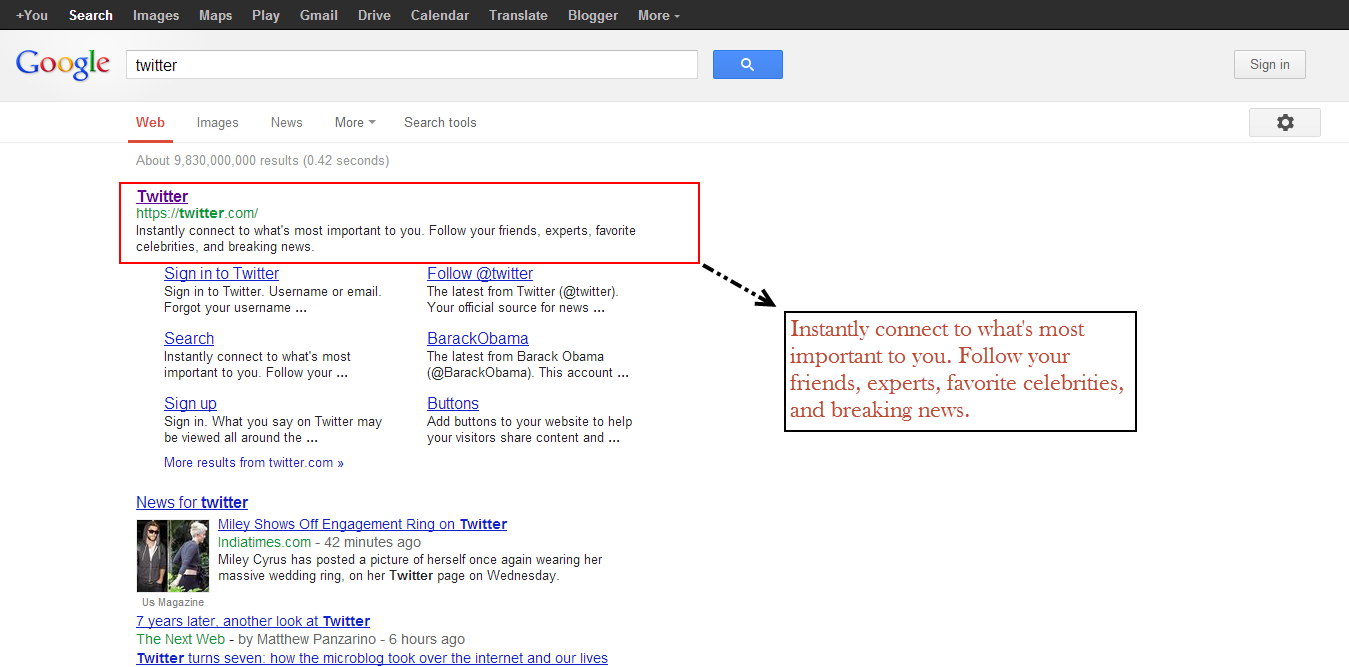Open the Search sitelink under Twitter

tap(189, 338)
